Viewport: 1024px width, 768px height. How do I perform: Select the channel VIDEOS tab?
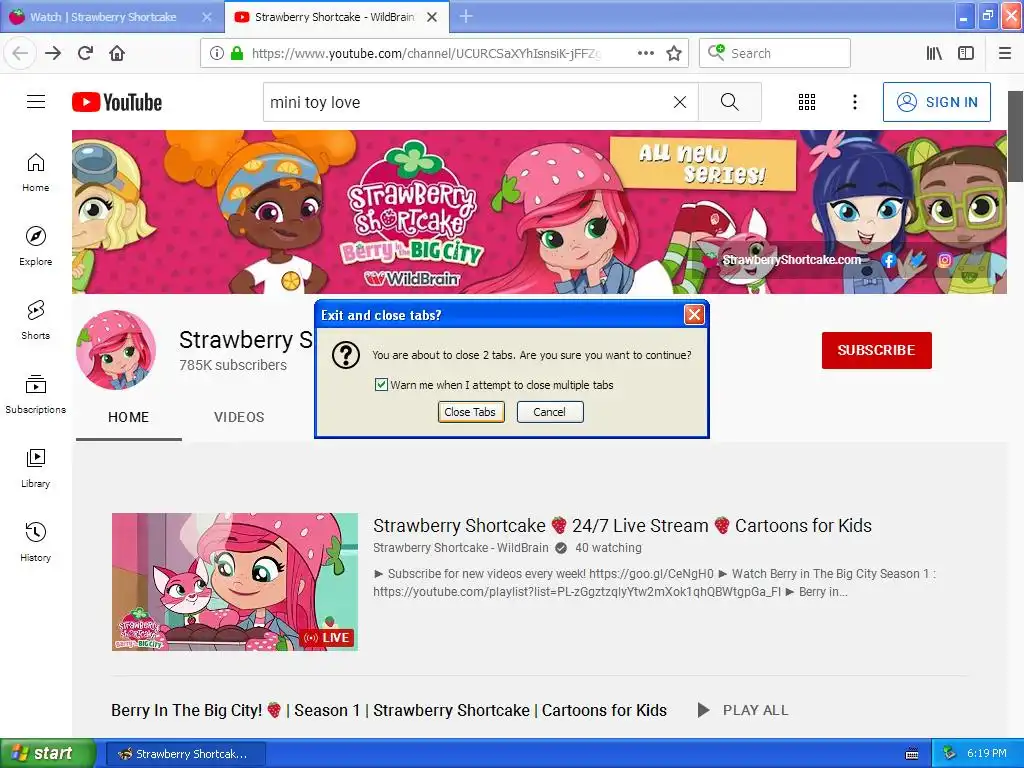coord(239,417)
